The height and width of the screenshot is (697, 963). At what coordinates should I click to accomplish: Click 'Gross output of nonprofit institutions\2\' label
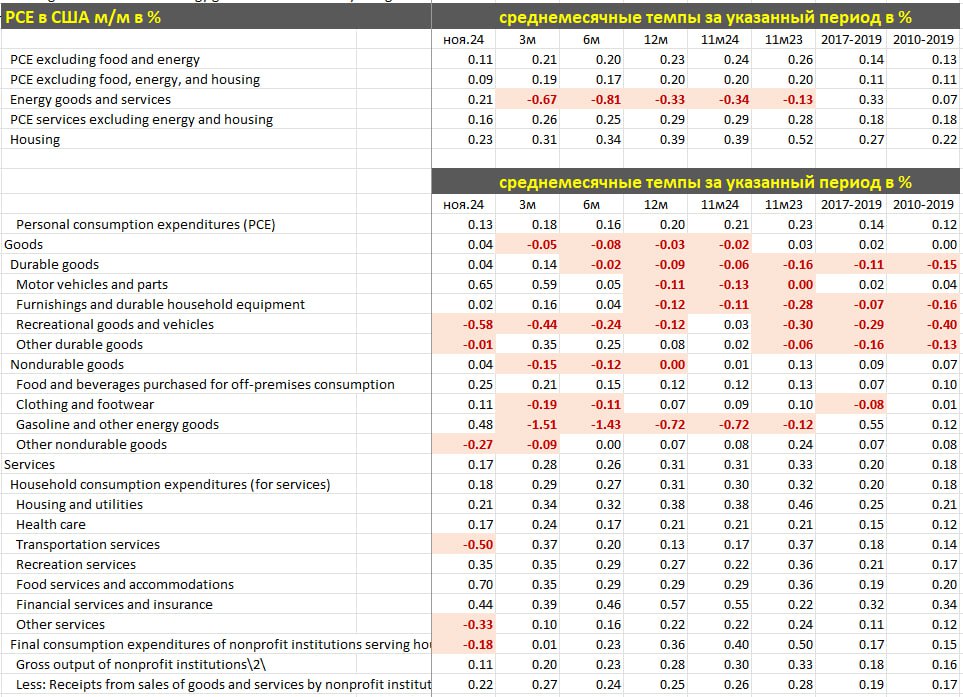(x=141, y=665)
